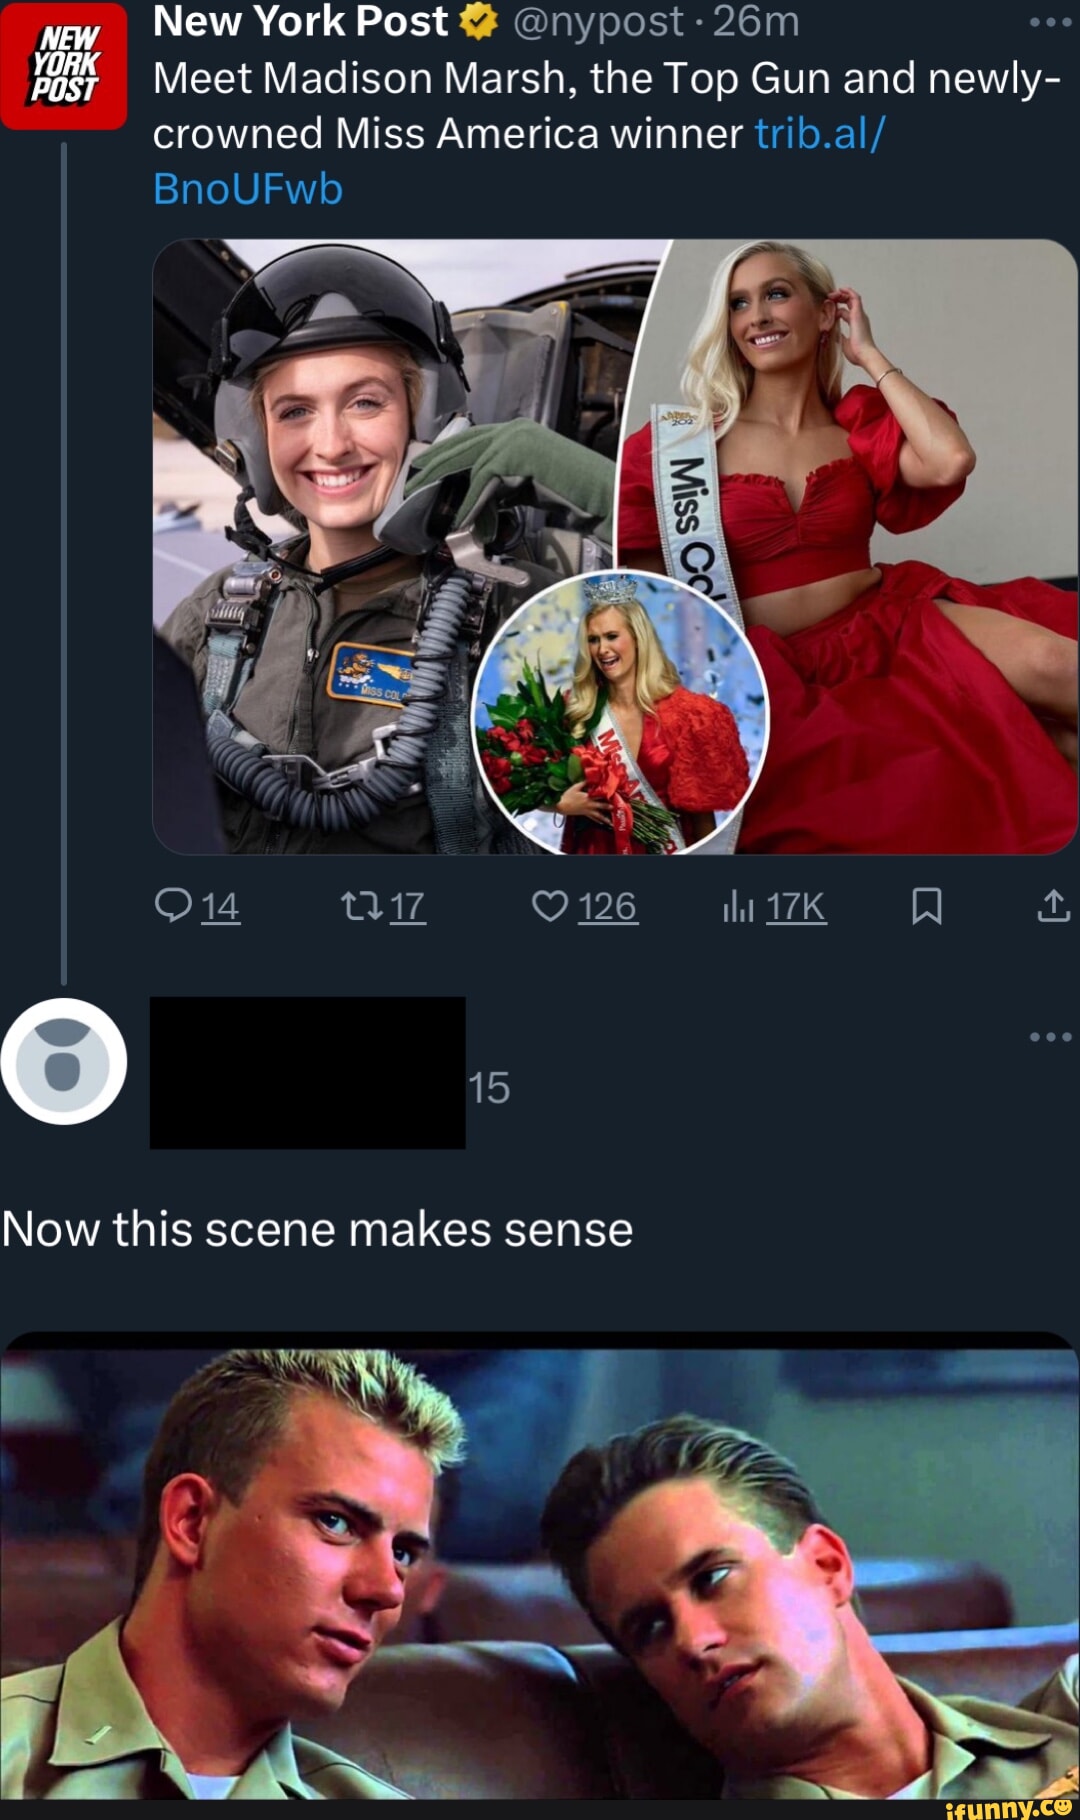Screen dimensions: 1080x1820
Task: Bookmark the Madison Marsh tweet
Action: [926, 906]
